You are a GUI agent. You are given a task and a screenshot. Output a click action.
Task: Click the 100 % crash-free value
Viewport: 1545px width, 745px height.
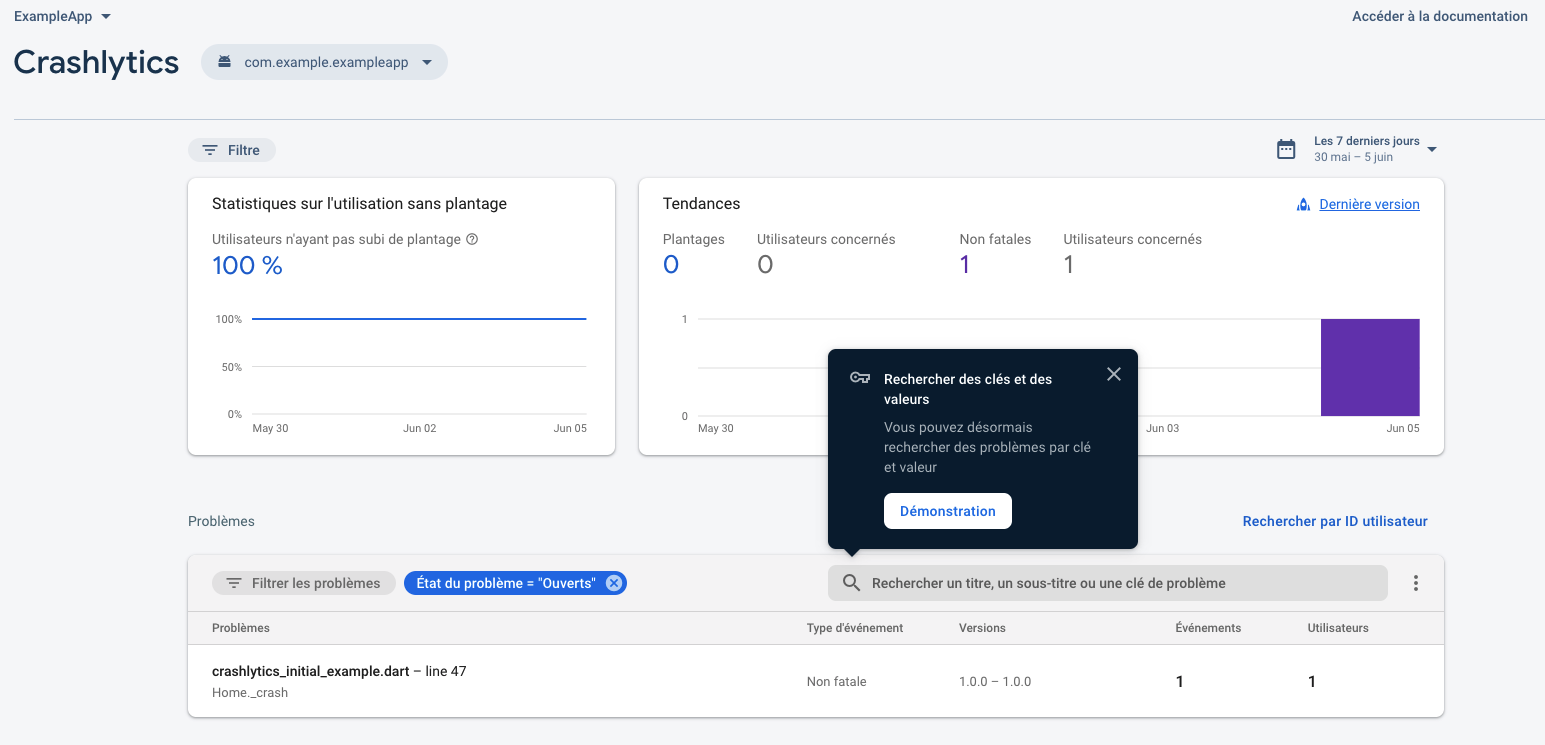point(247,265)
